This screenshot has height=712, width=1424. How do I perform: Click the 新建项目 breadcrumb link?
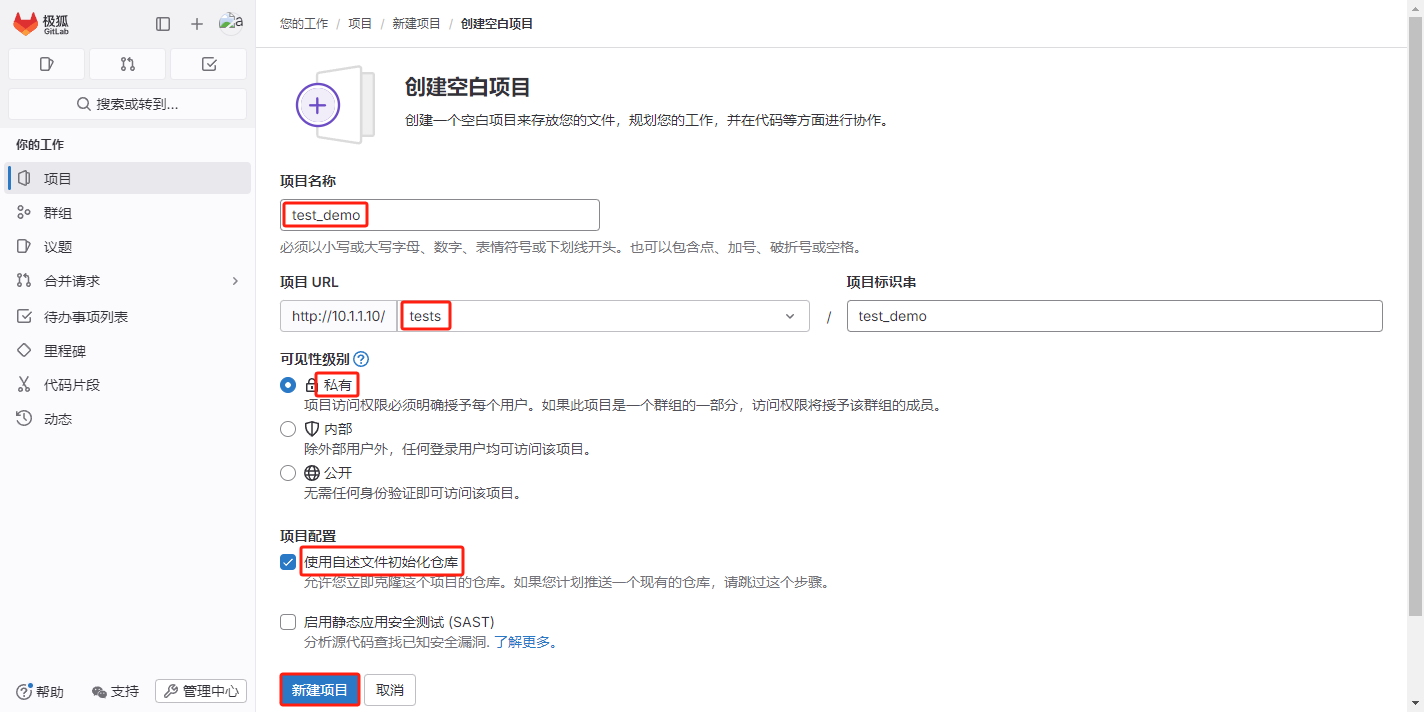click(x=416, y=23)
